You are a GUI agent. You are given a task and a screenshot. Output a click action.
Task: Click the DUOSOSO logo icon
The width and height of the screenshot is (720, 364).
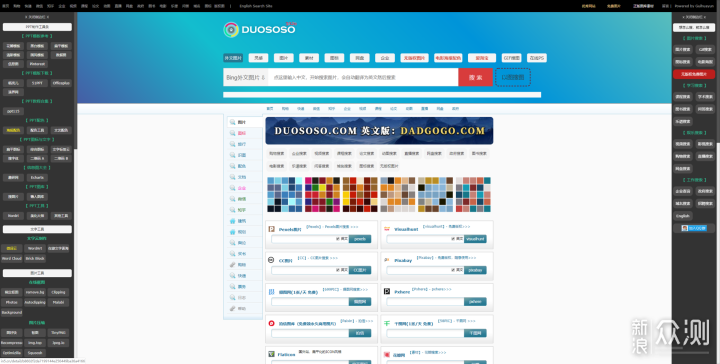pos(231,30)
